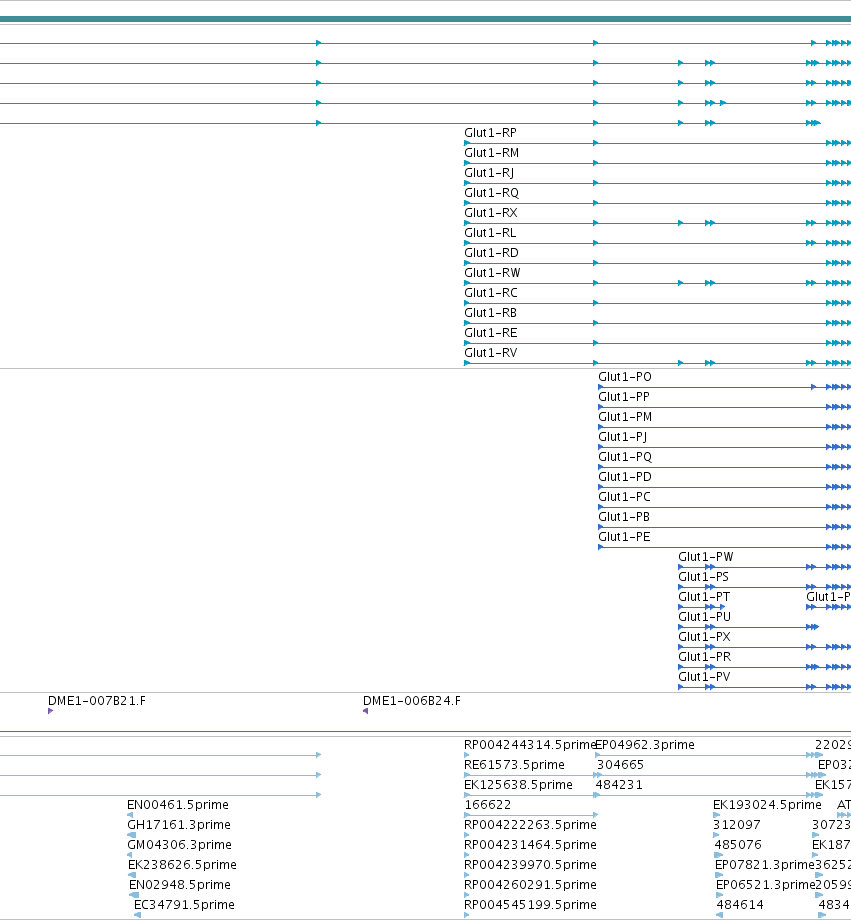This screenshot has height=920, width=851.
Task: Click the Glut1-PP protein label
Action: click(x=624, y=397)
